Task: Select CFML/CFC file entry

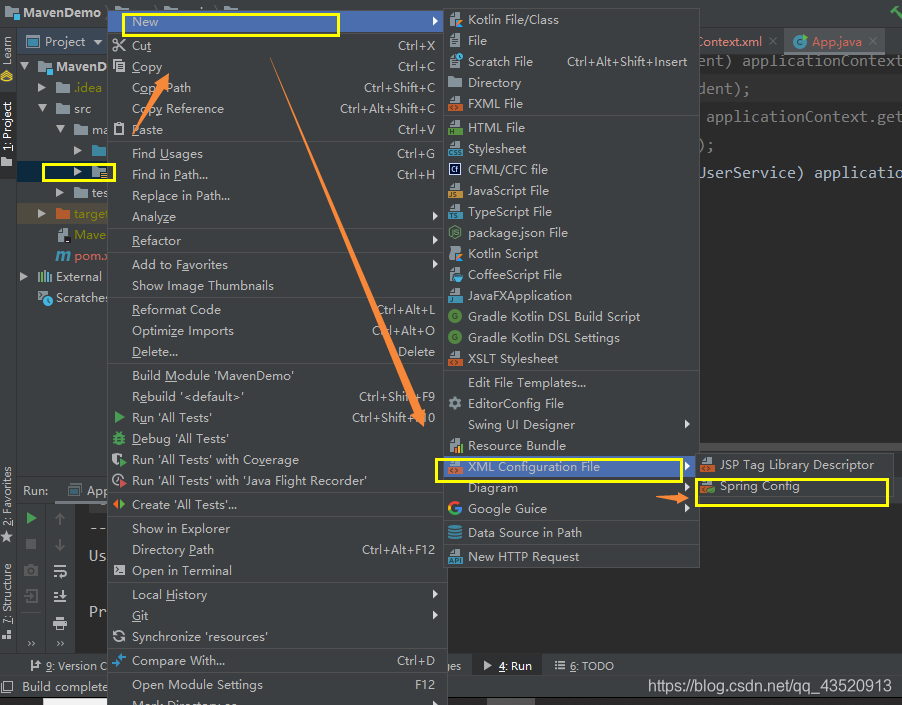Action: coord(571,170)
